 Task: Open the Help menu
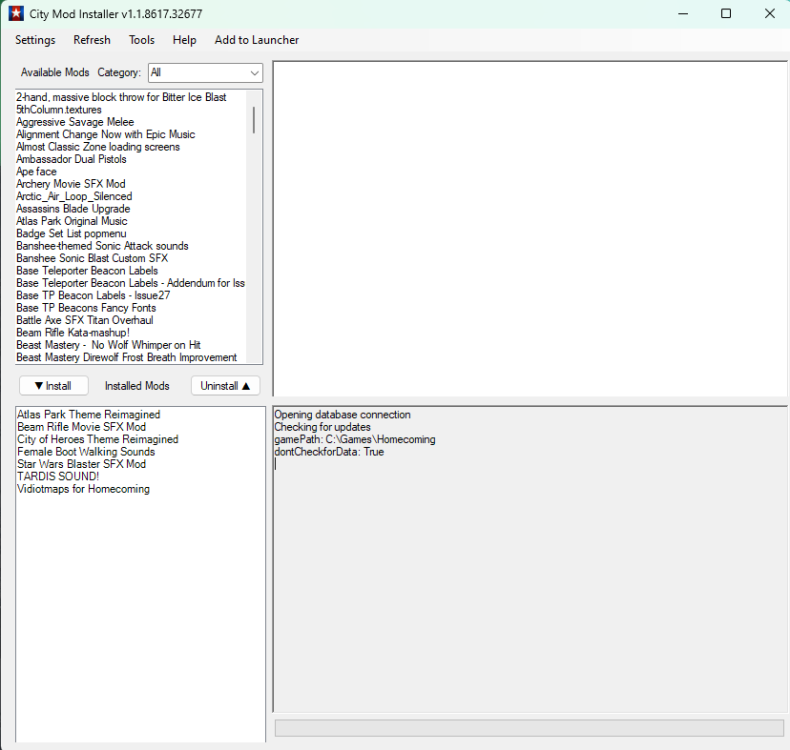(184, 40)
